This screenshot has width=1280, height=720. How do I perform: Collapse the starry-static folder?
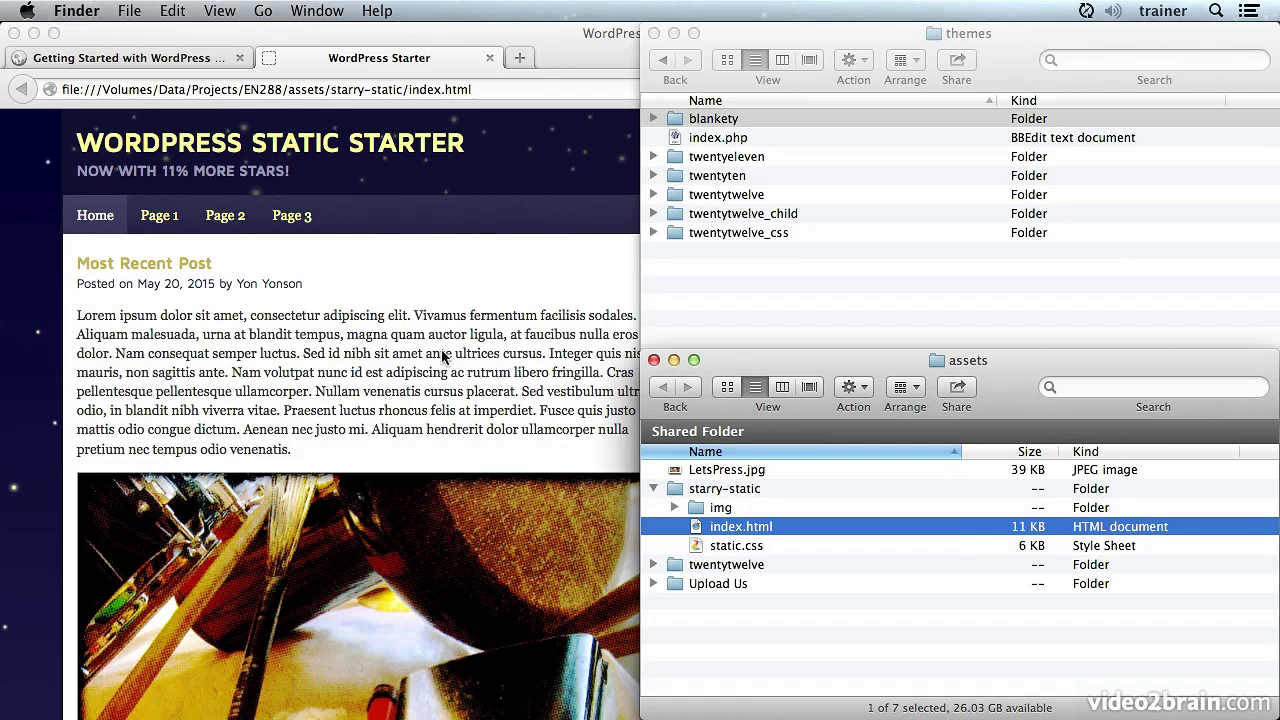654,488
